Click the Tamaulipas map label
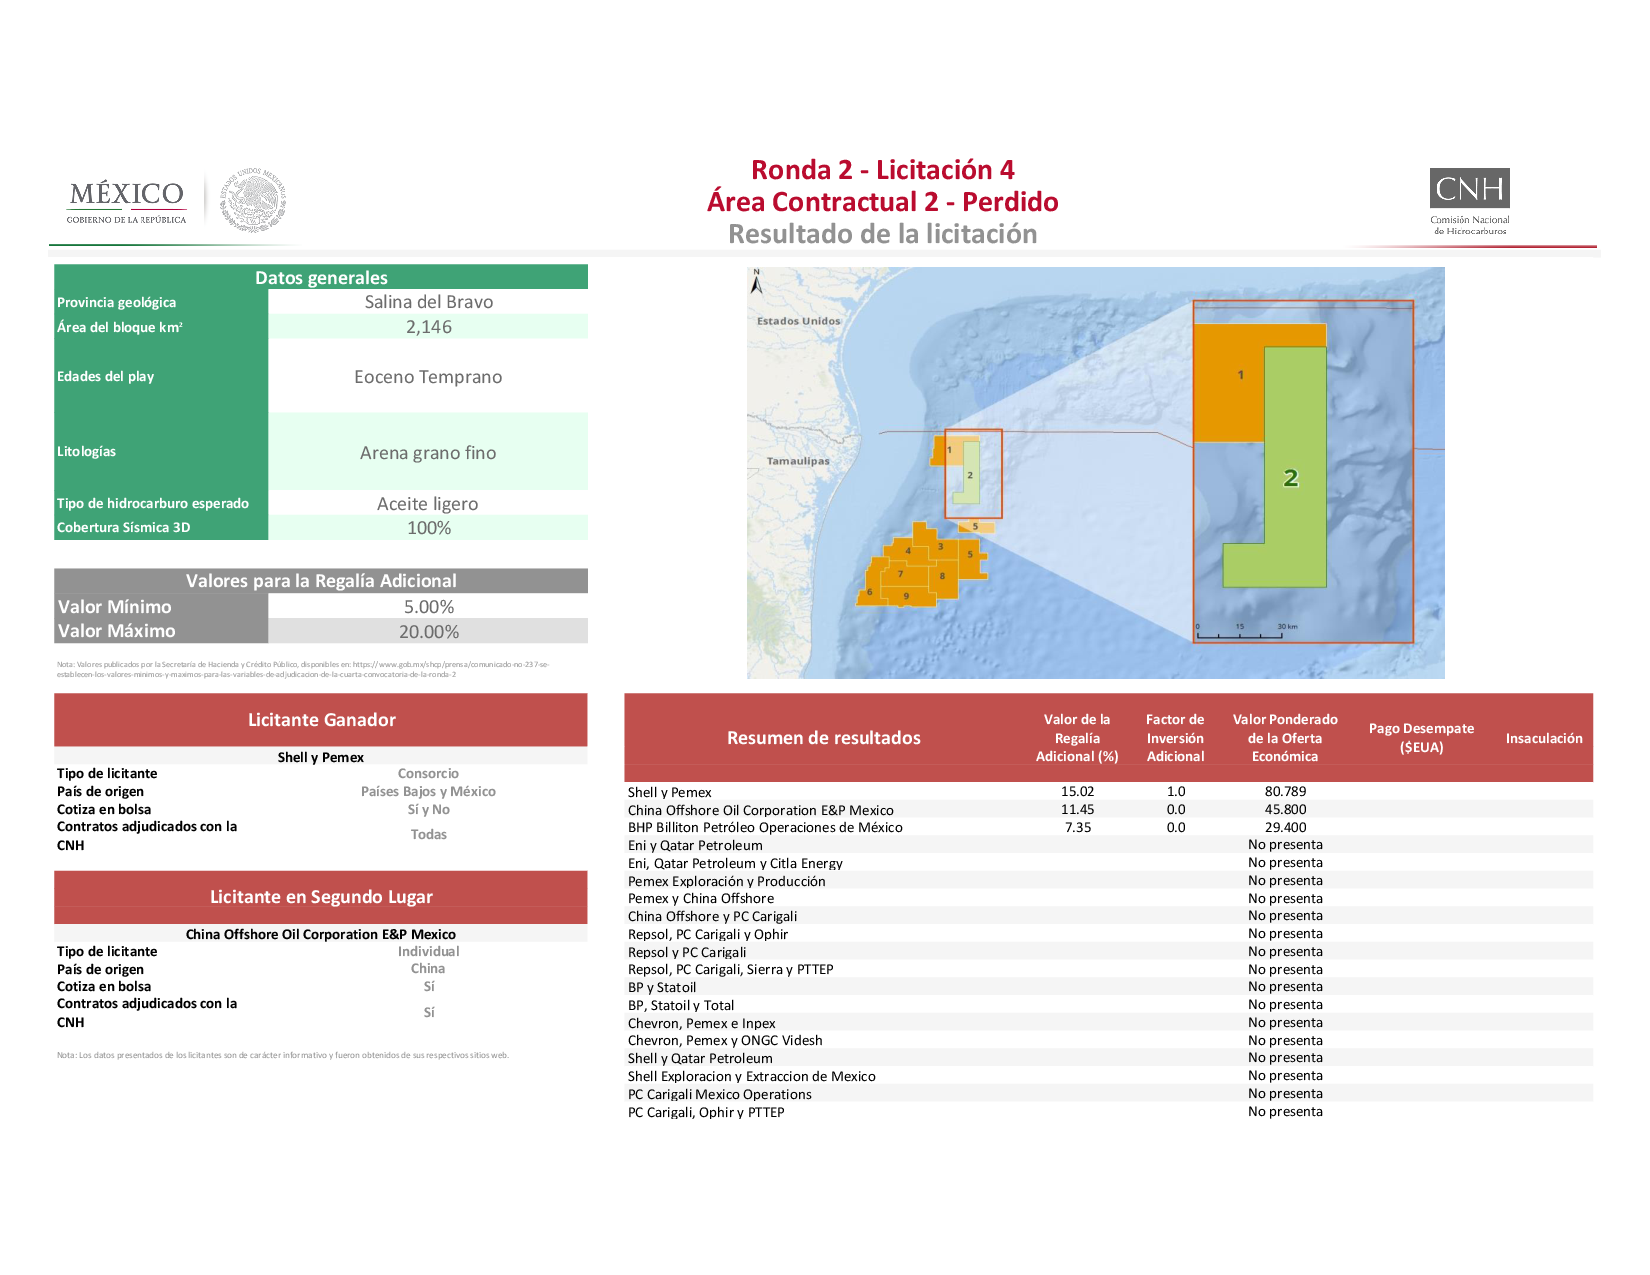 point(798,461)
